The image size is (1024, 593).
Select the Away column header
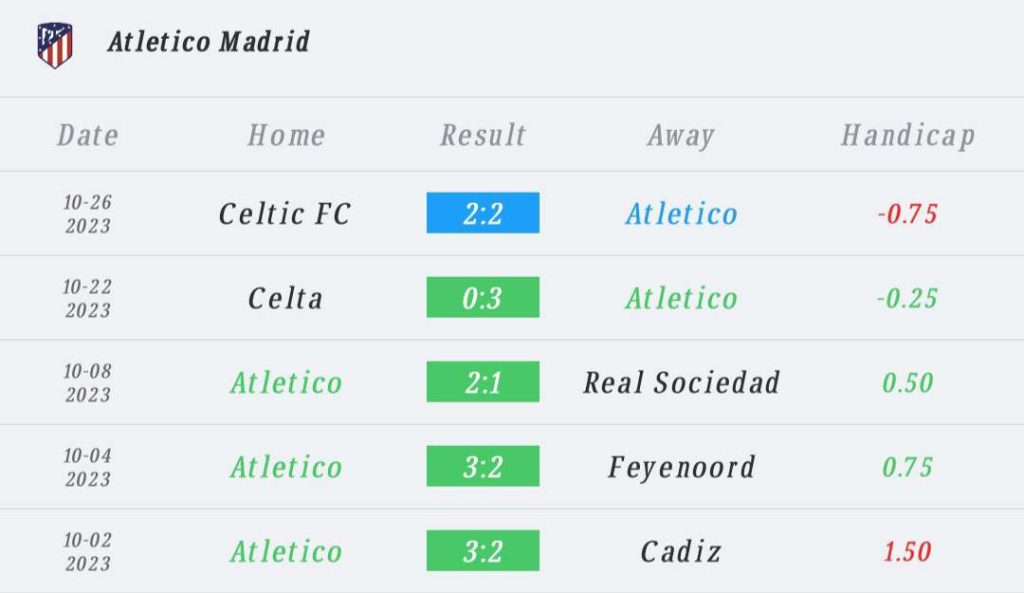point(681,136)
